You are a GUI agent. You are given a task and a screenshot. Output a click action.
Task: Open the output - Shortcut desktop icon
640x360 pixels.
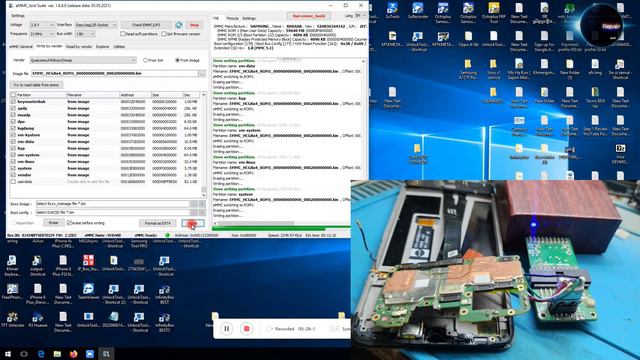(37, 264)
